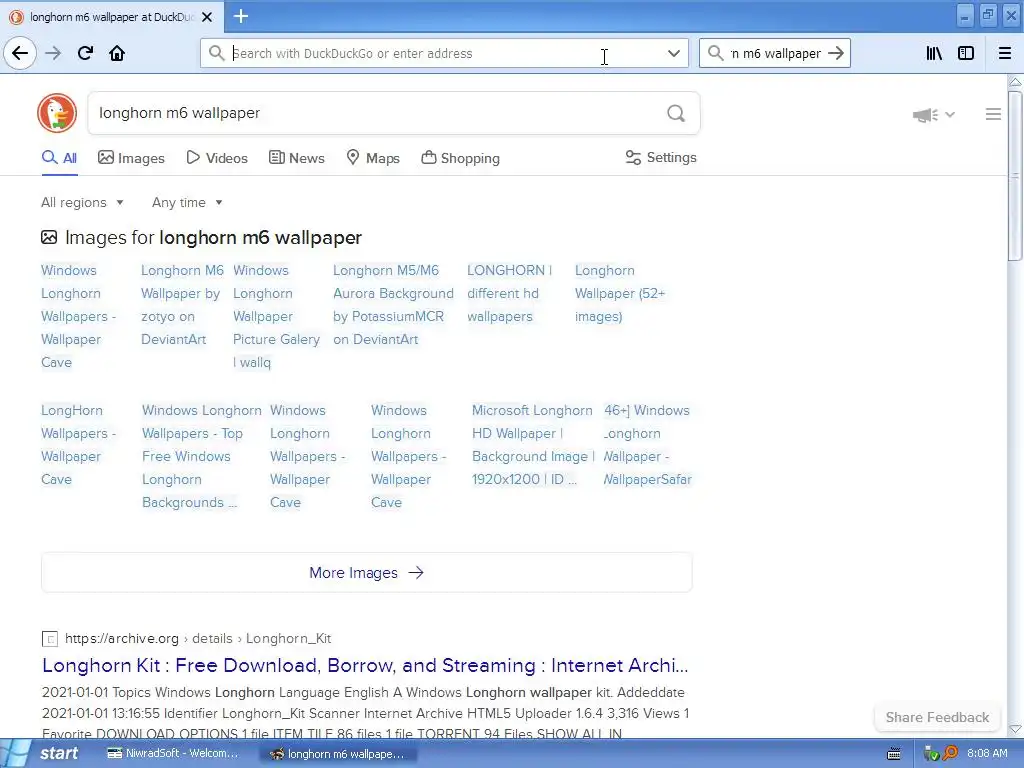Open Microsoft Longhorn HD Wallpaper link
This screenshot has height=768, width=1024.
533,445
